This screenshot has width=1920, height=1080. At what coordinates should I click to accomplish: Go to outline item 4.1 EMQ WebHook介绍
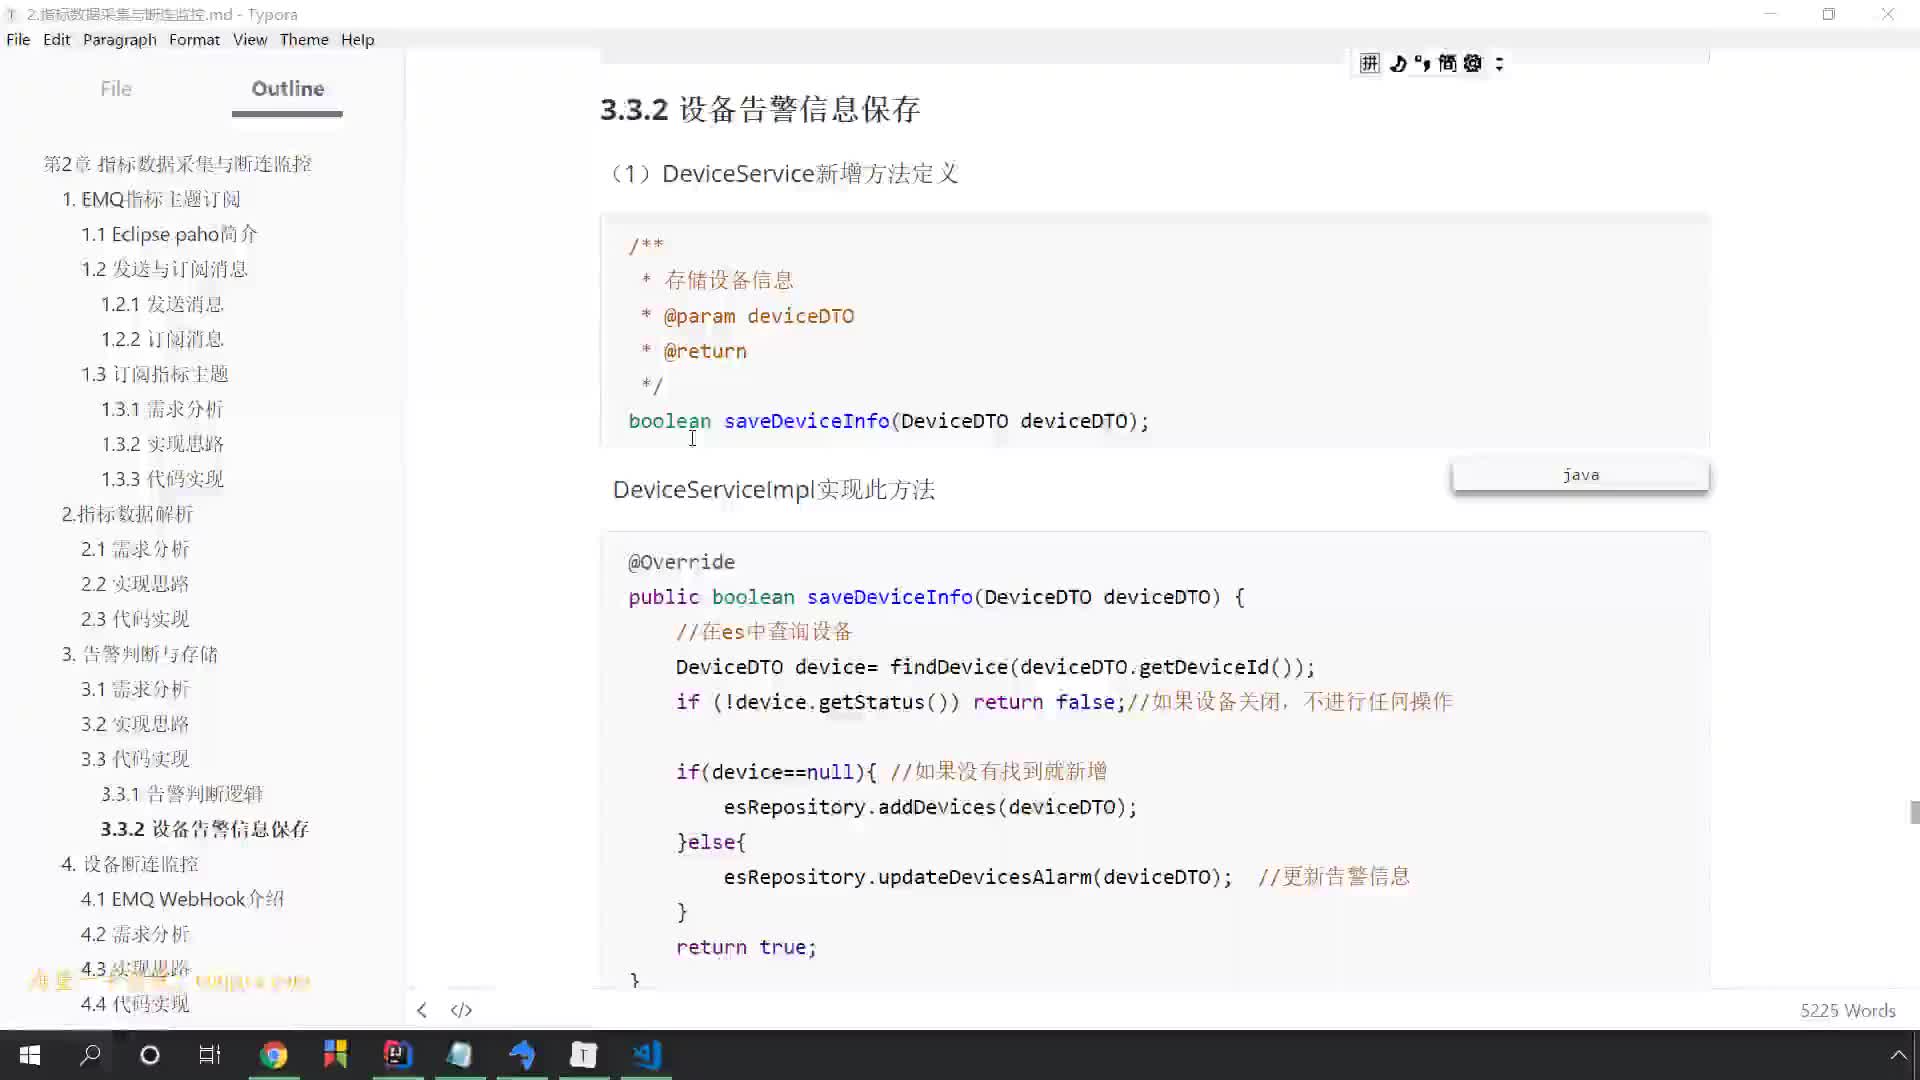[182, 899]
